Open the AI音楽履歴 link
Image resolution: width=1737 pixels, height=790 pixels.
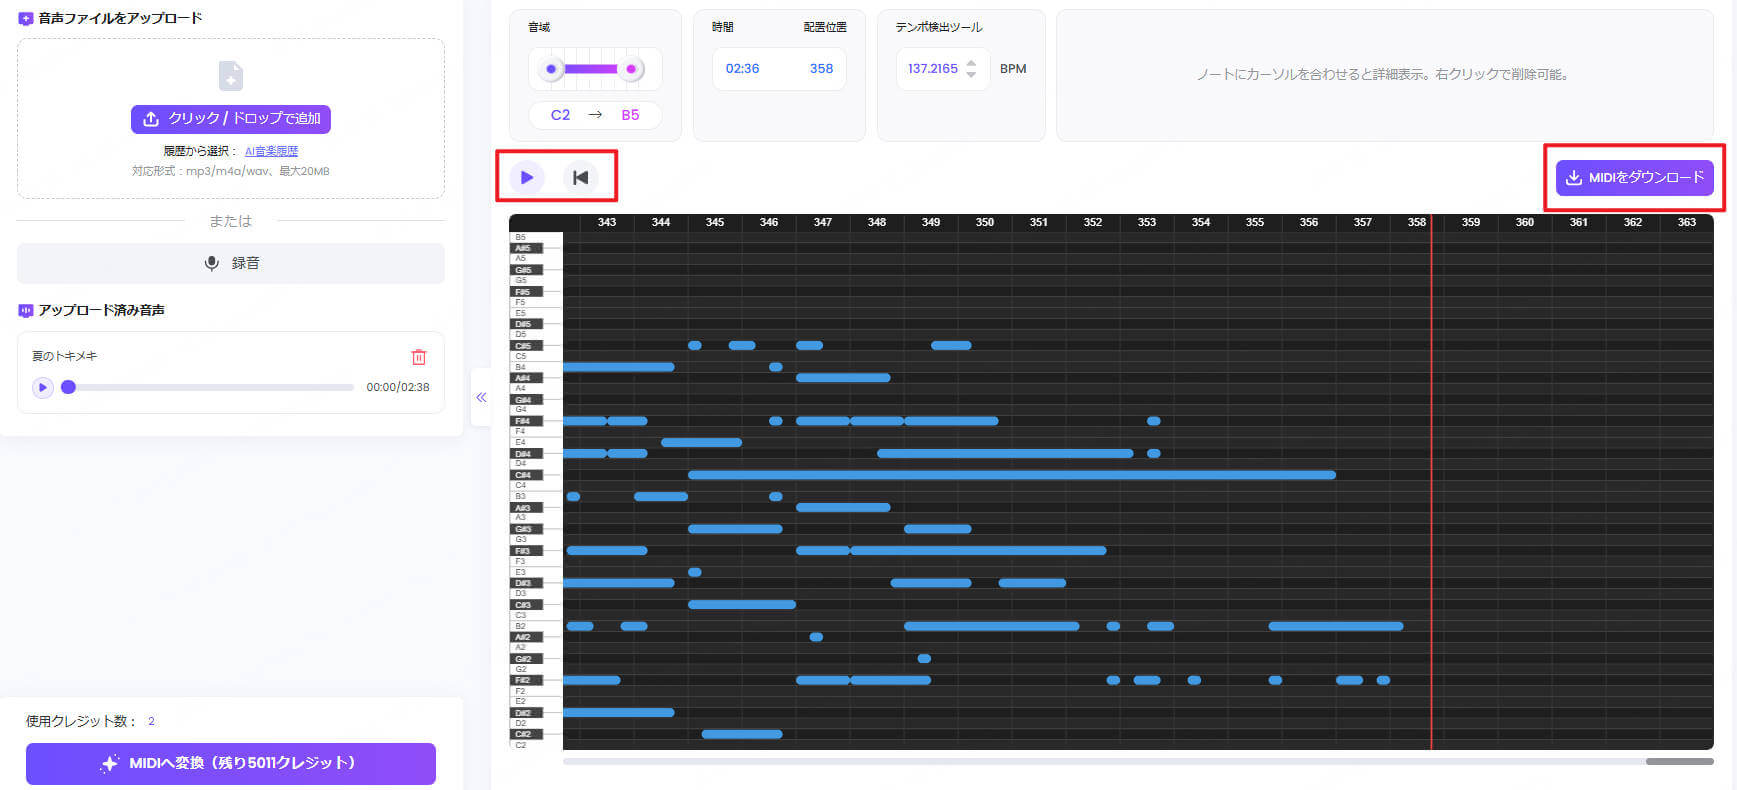click(271, 151)
